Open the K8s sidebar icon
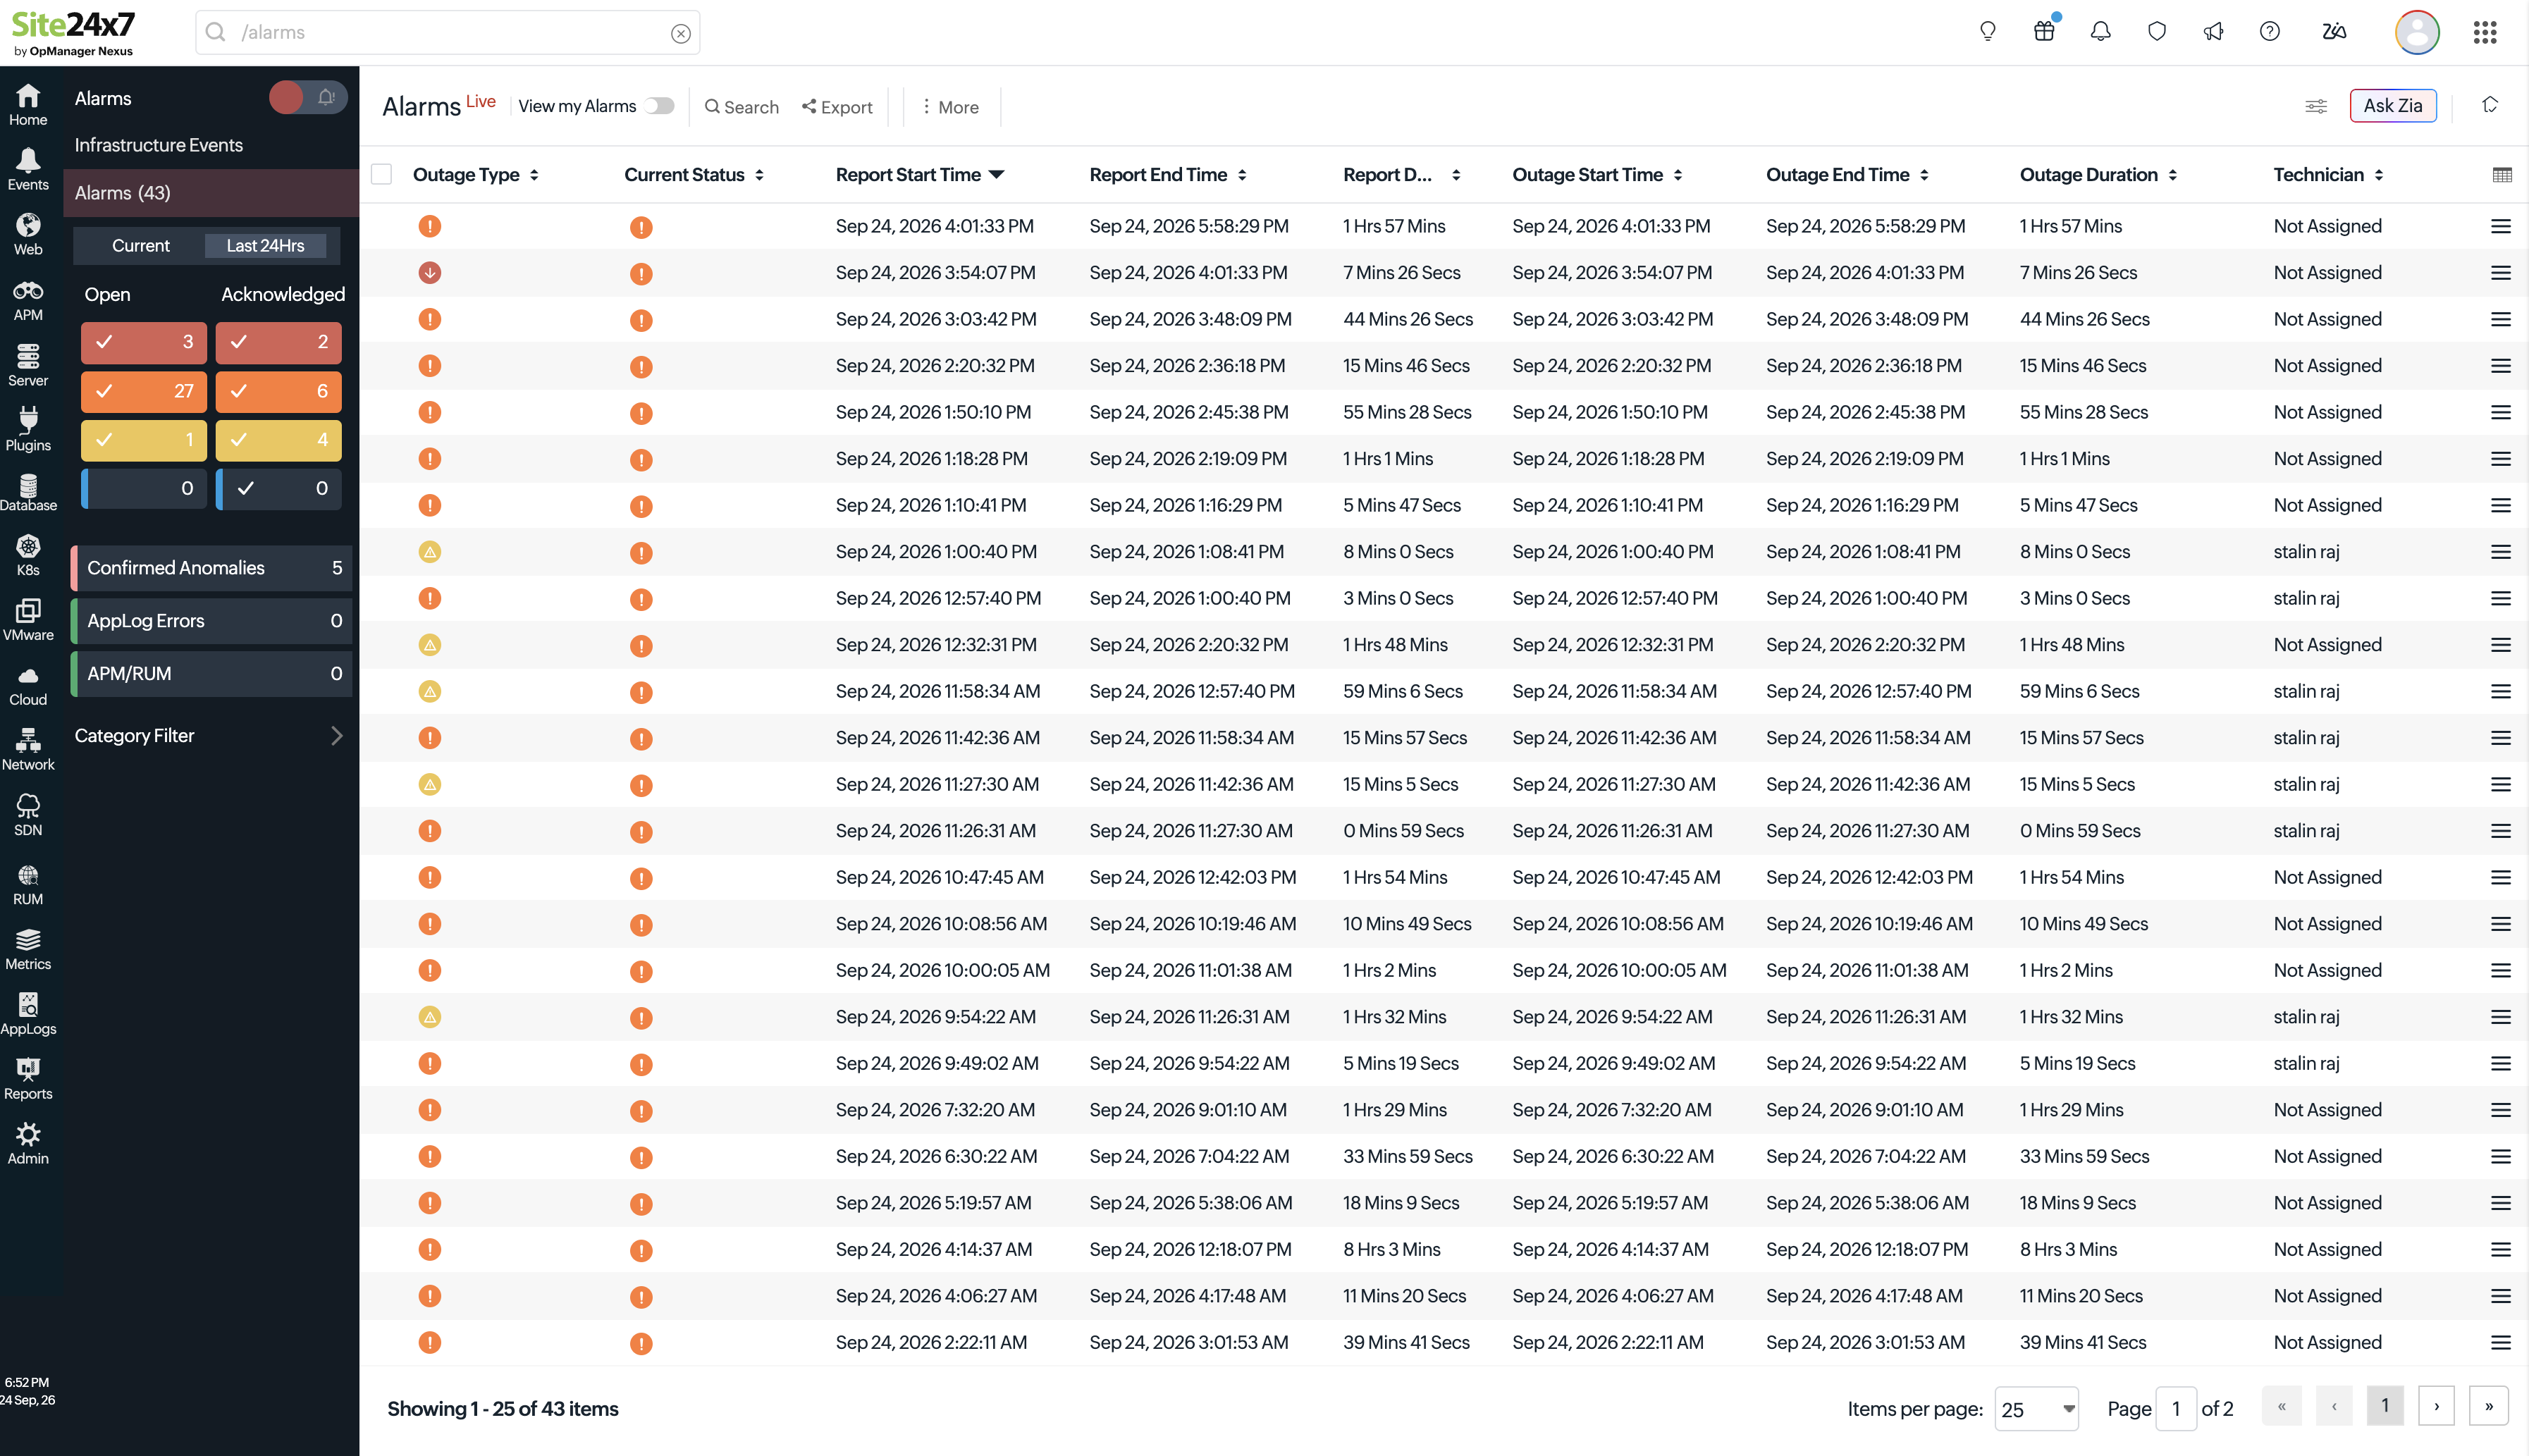 pos(28,556)
